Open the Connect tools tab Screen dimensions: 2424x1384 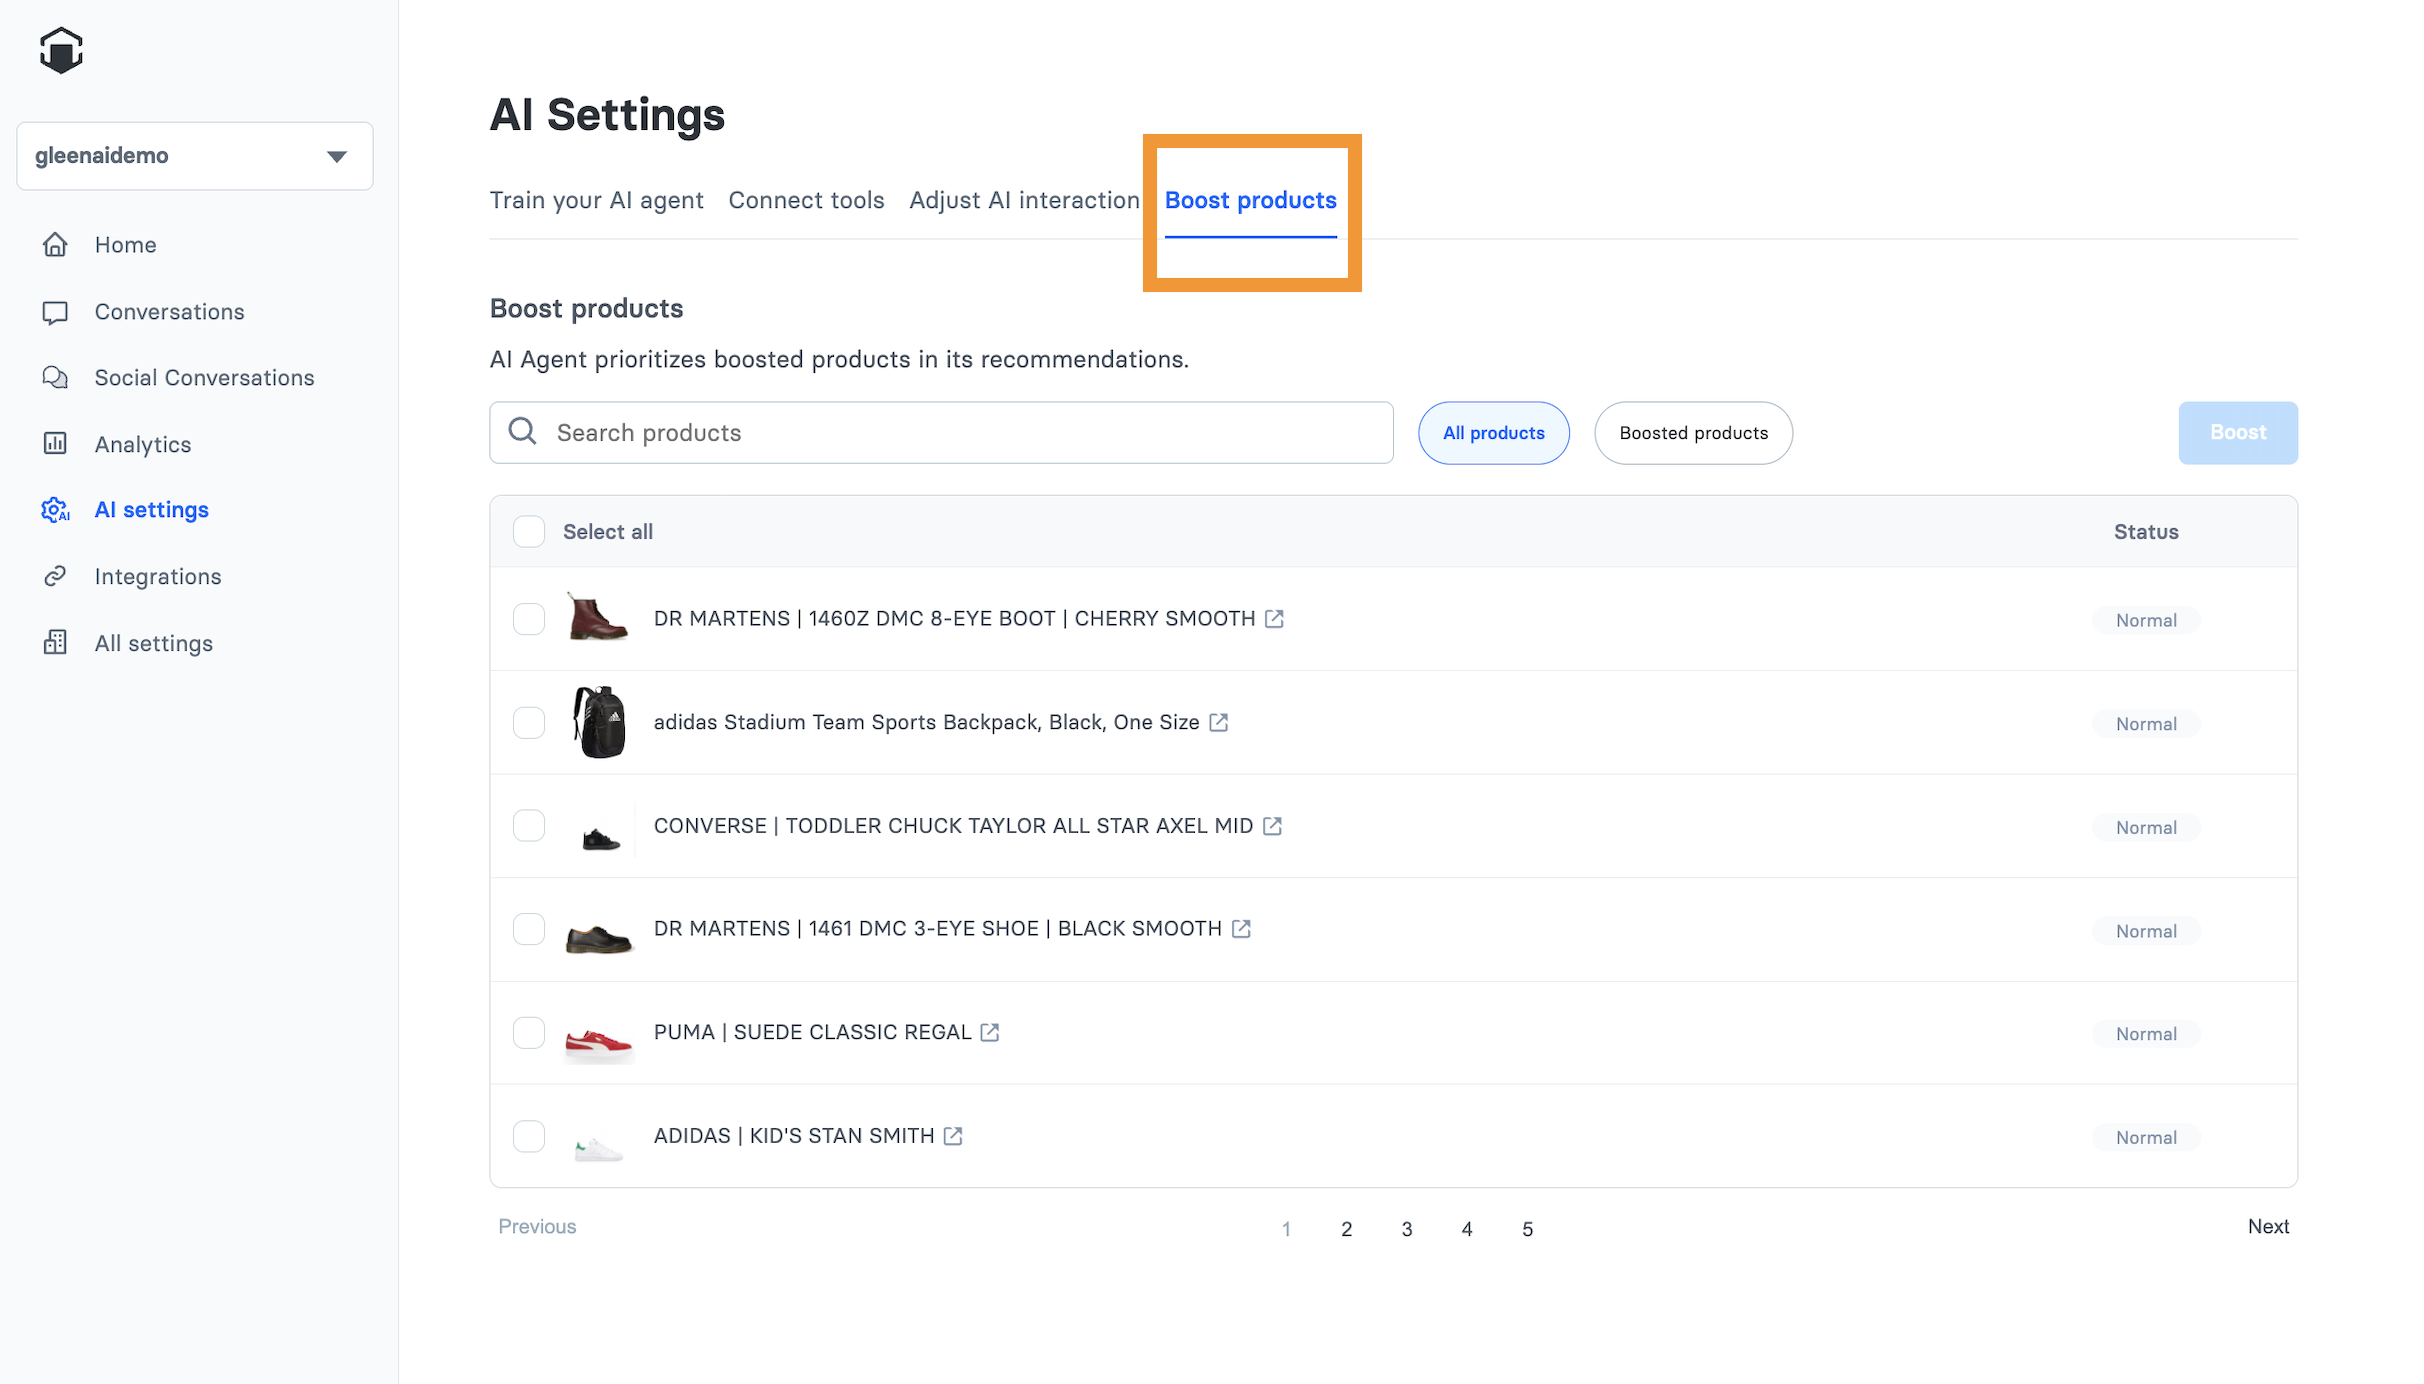click(806, 200)
